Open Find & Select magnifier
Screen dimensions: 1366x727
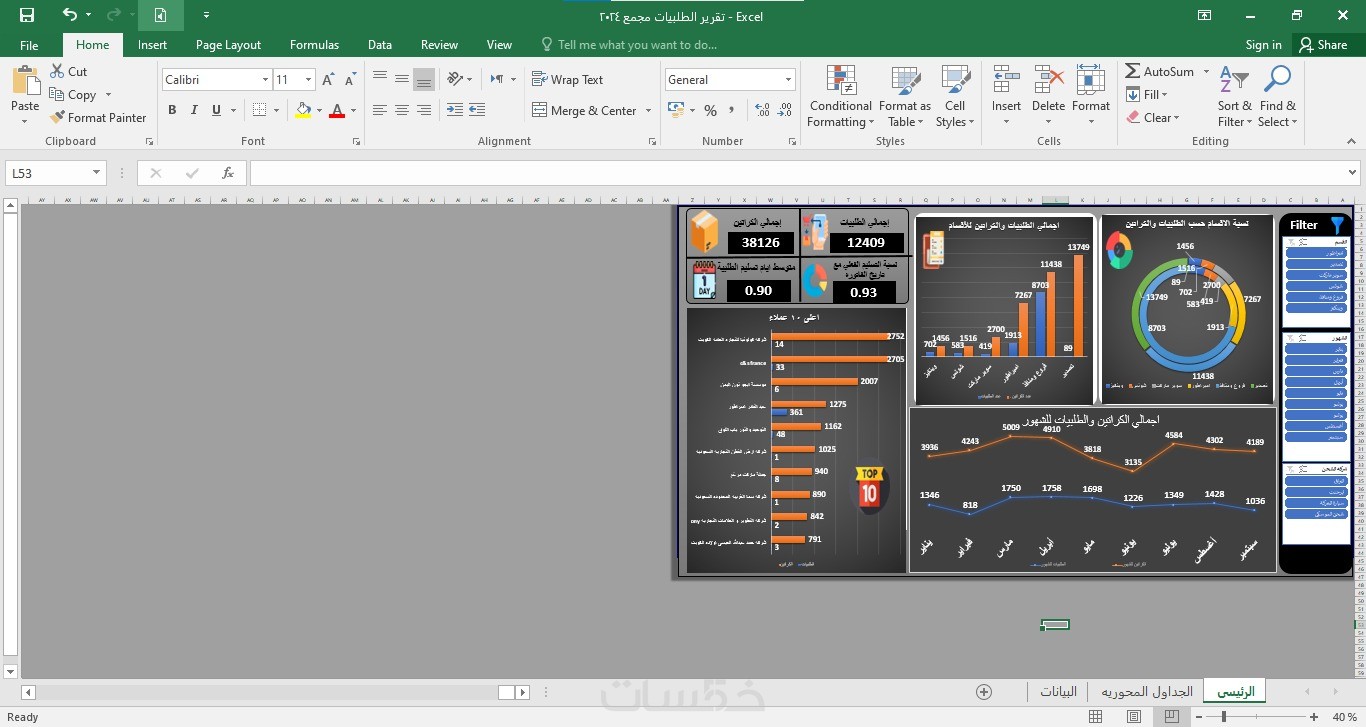tap(1278, 97)
